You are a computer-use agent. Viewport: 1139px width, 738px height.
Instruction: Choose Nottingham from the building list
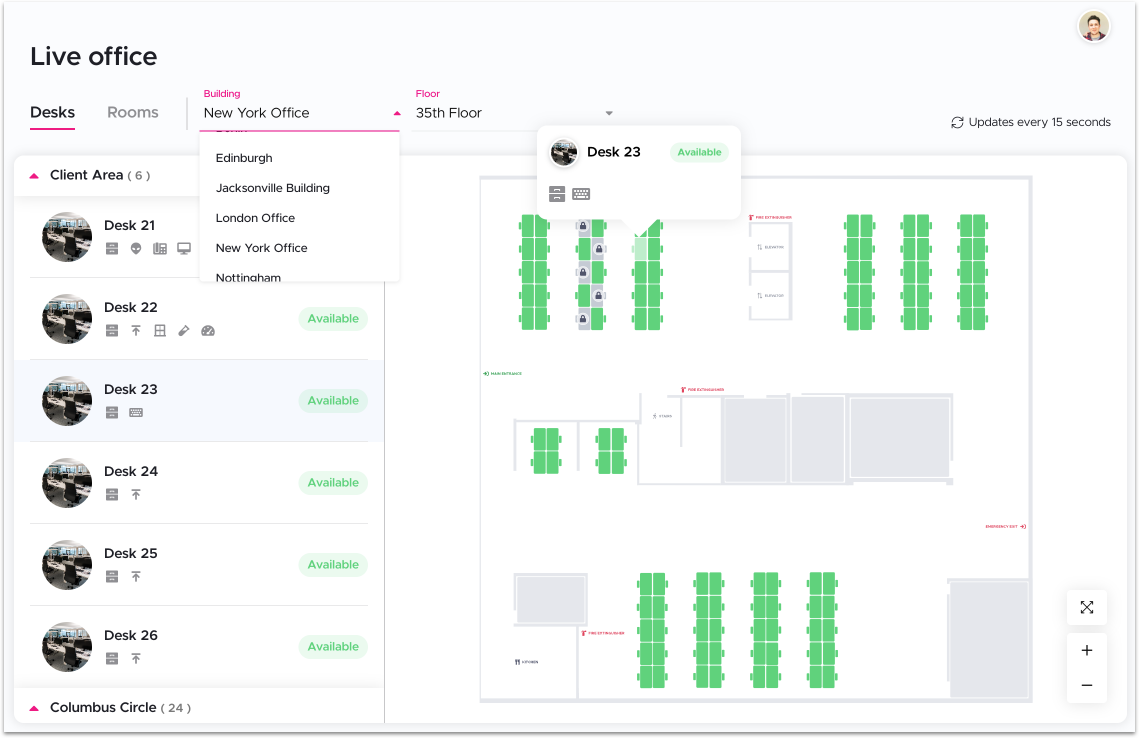pyautogui.click(x=248, y=277)
